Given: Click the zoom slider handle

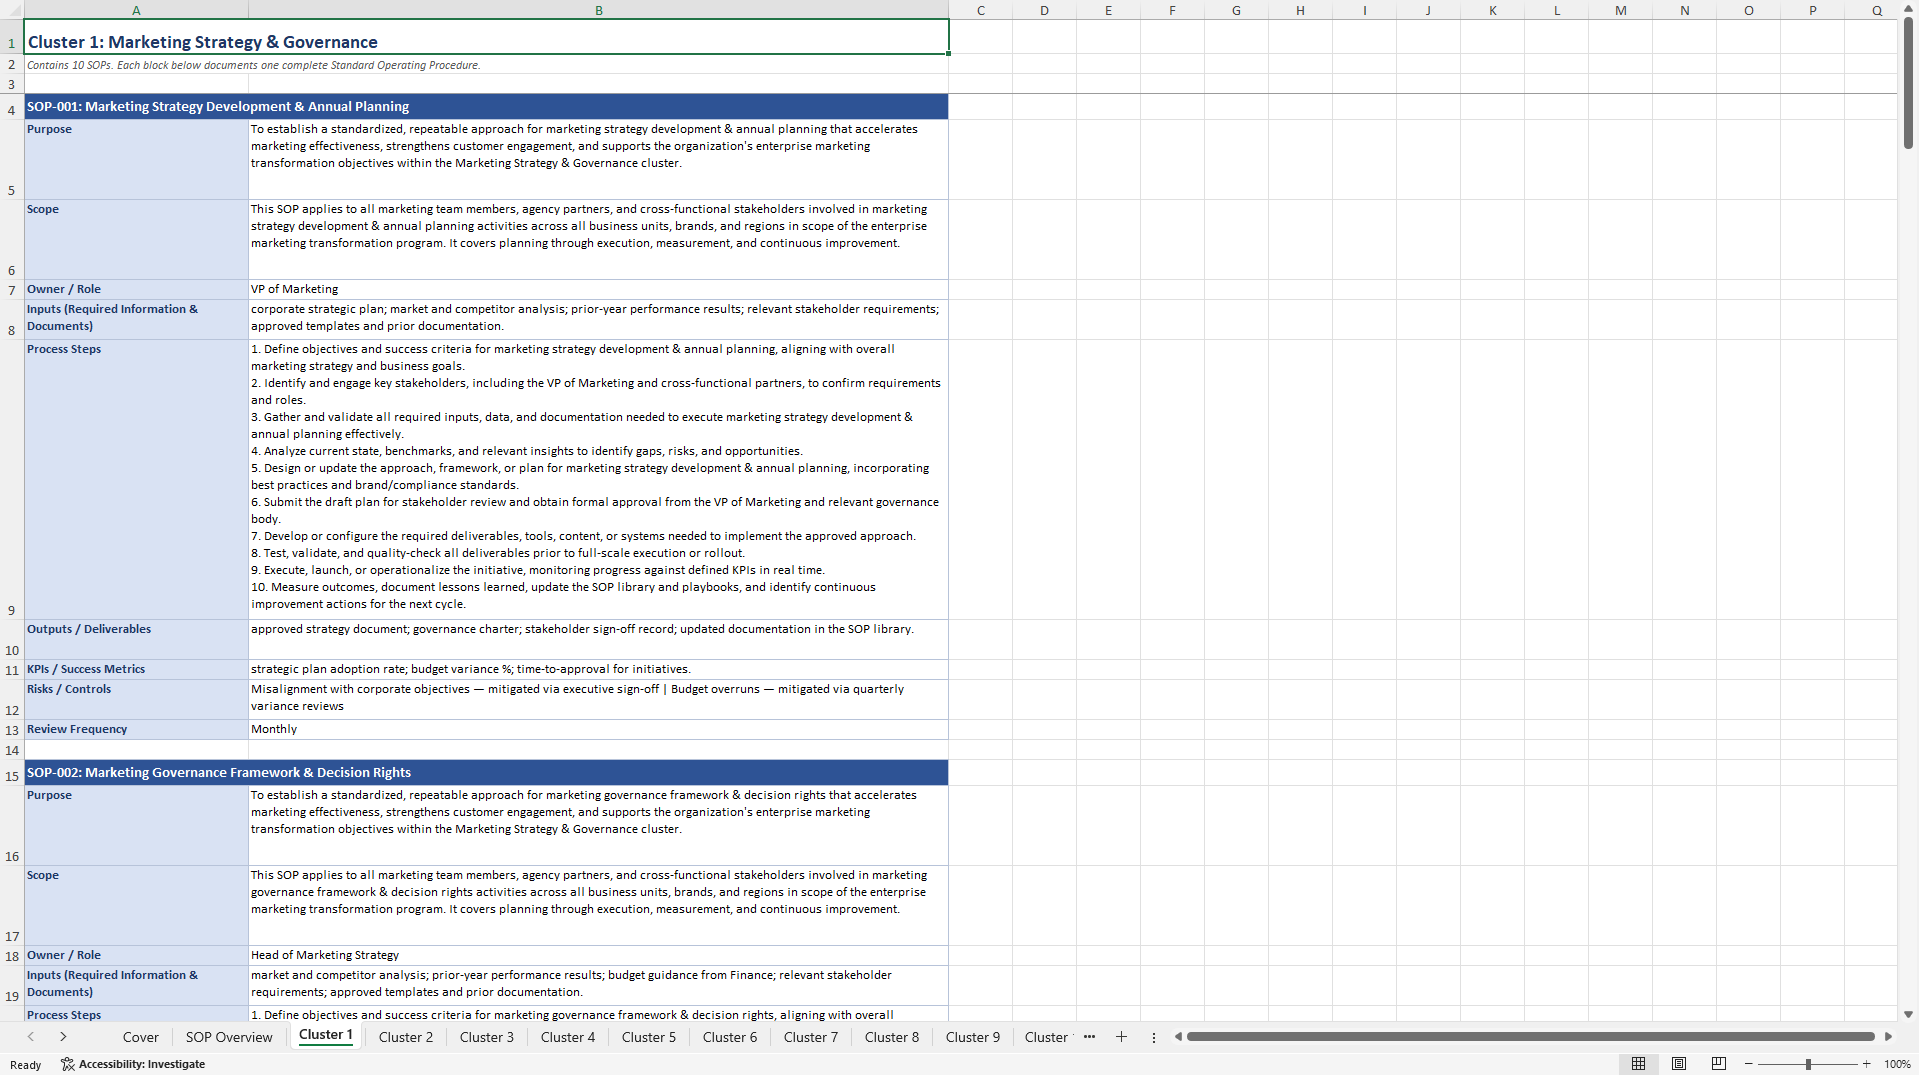Looking at the screenshot, I should (1808, 1064).
